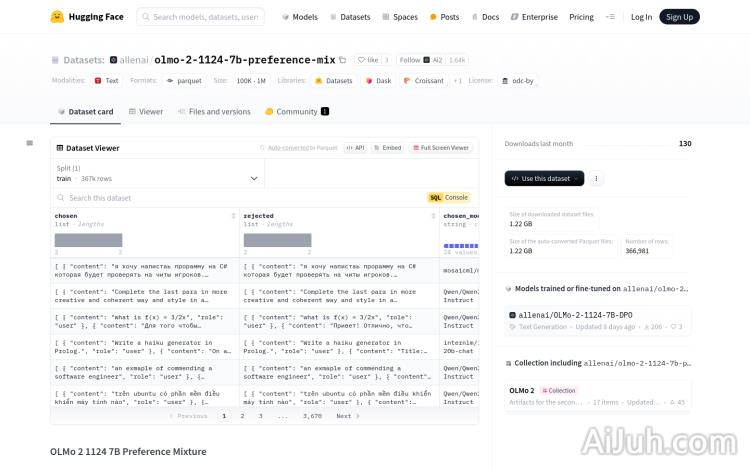
Task: Go to page 1 of the viewer
Action: [x=224, y=416]
